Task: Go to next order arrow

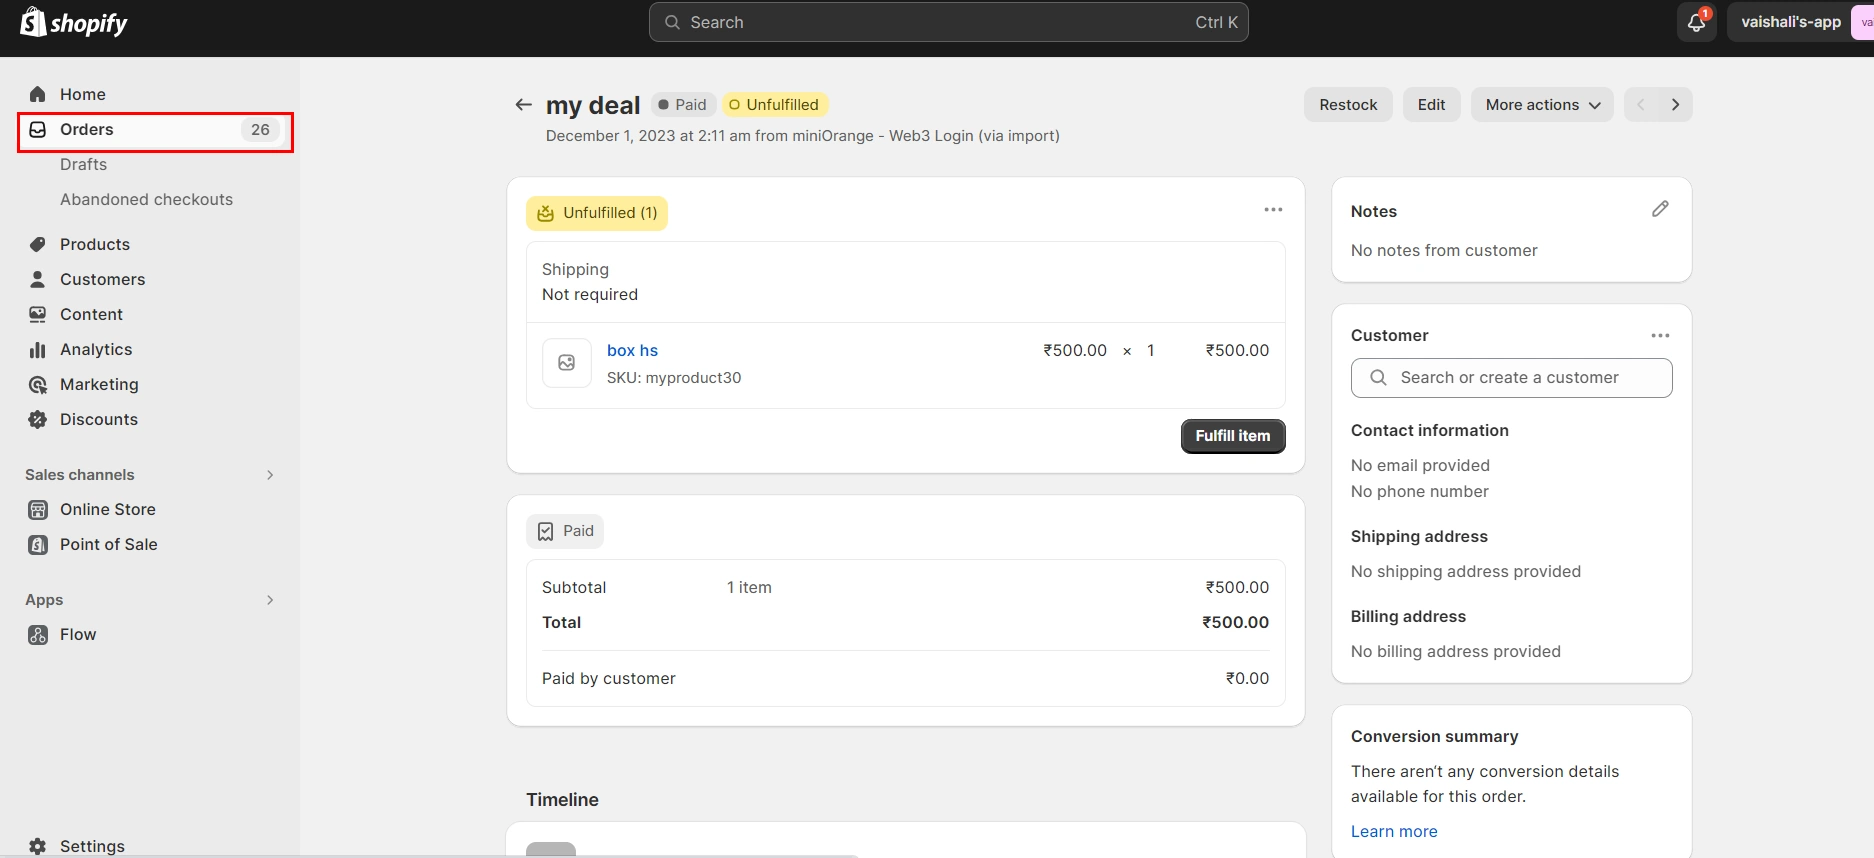Action: [x=1675, y=105]
